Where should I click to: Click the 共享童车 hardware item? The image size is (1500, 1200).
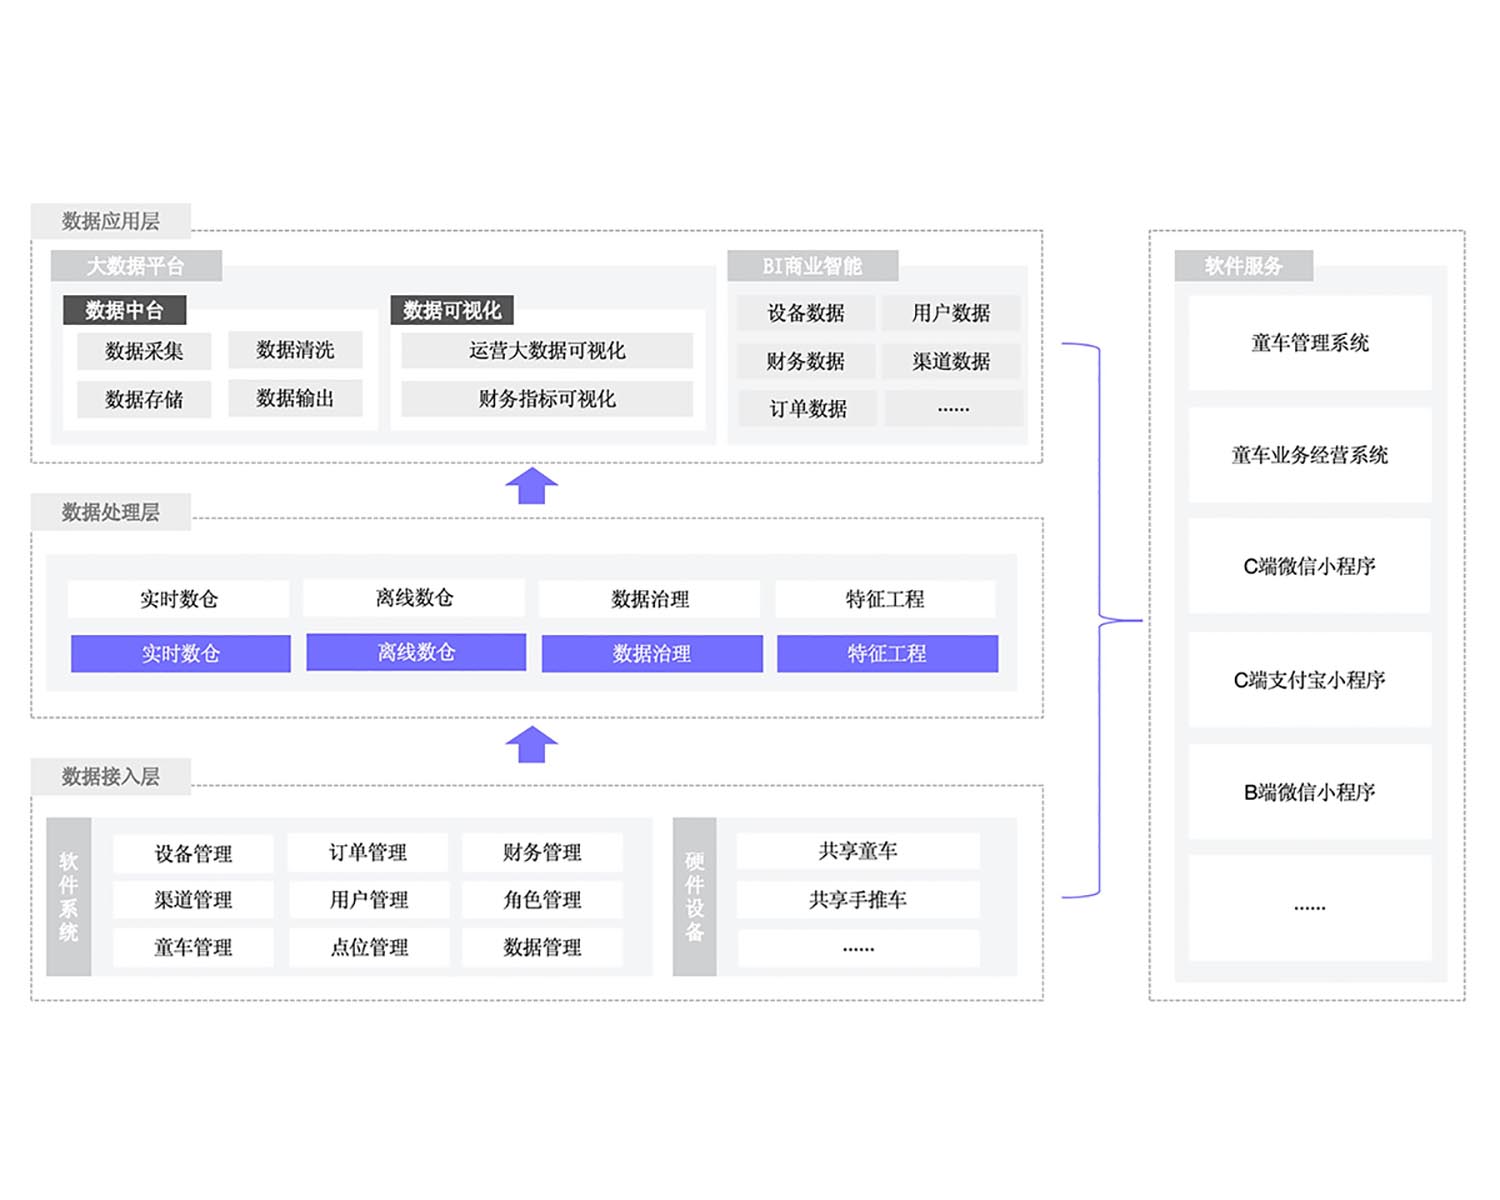pyautogui.click(x=858, y=851)
